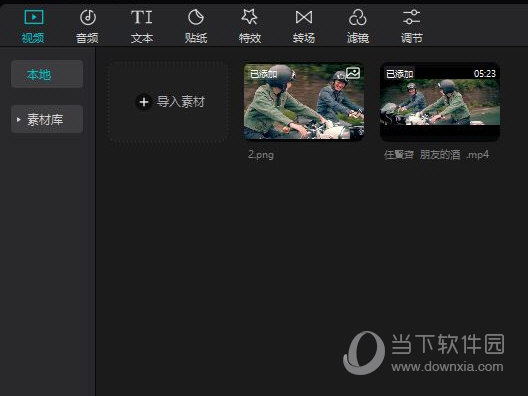528x396 pixels.
Task: Open the 转场 transition icon
Action: 304,17
